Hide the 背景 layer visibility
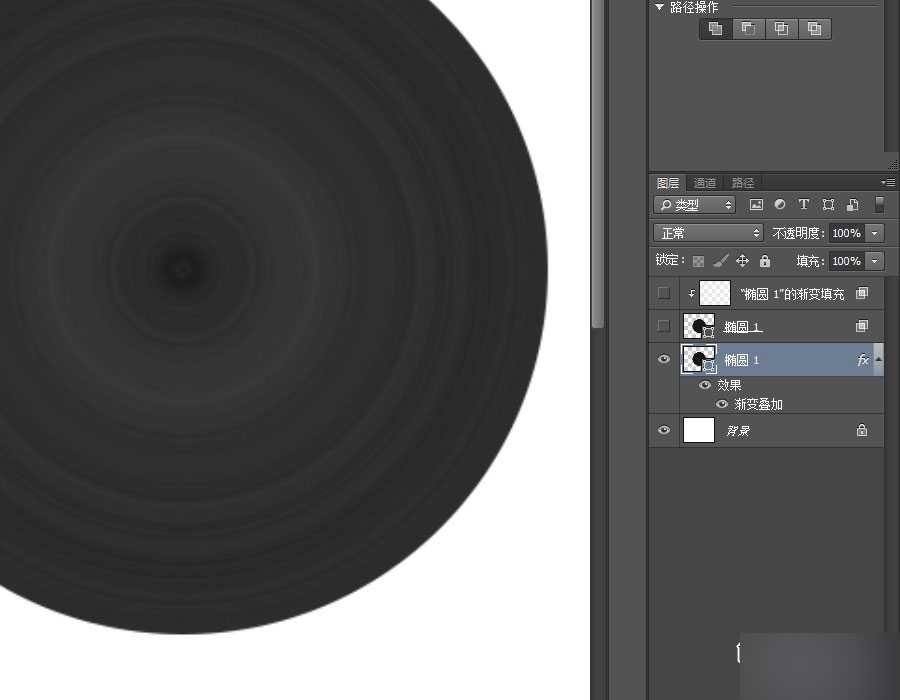This screenshot has height=700, width=900. pyautogui.click(x=664, y=430)
